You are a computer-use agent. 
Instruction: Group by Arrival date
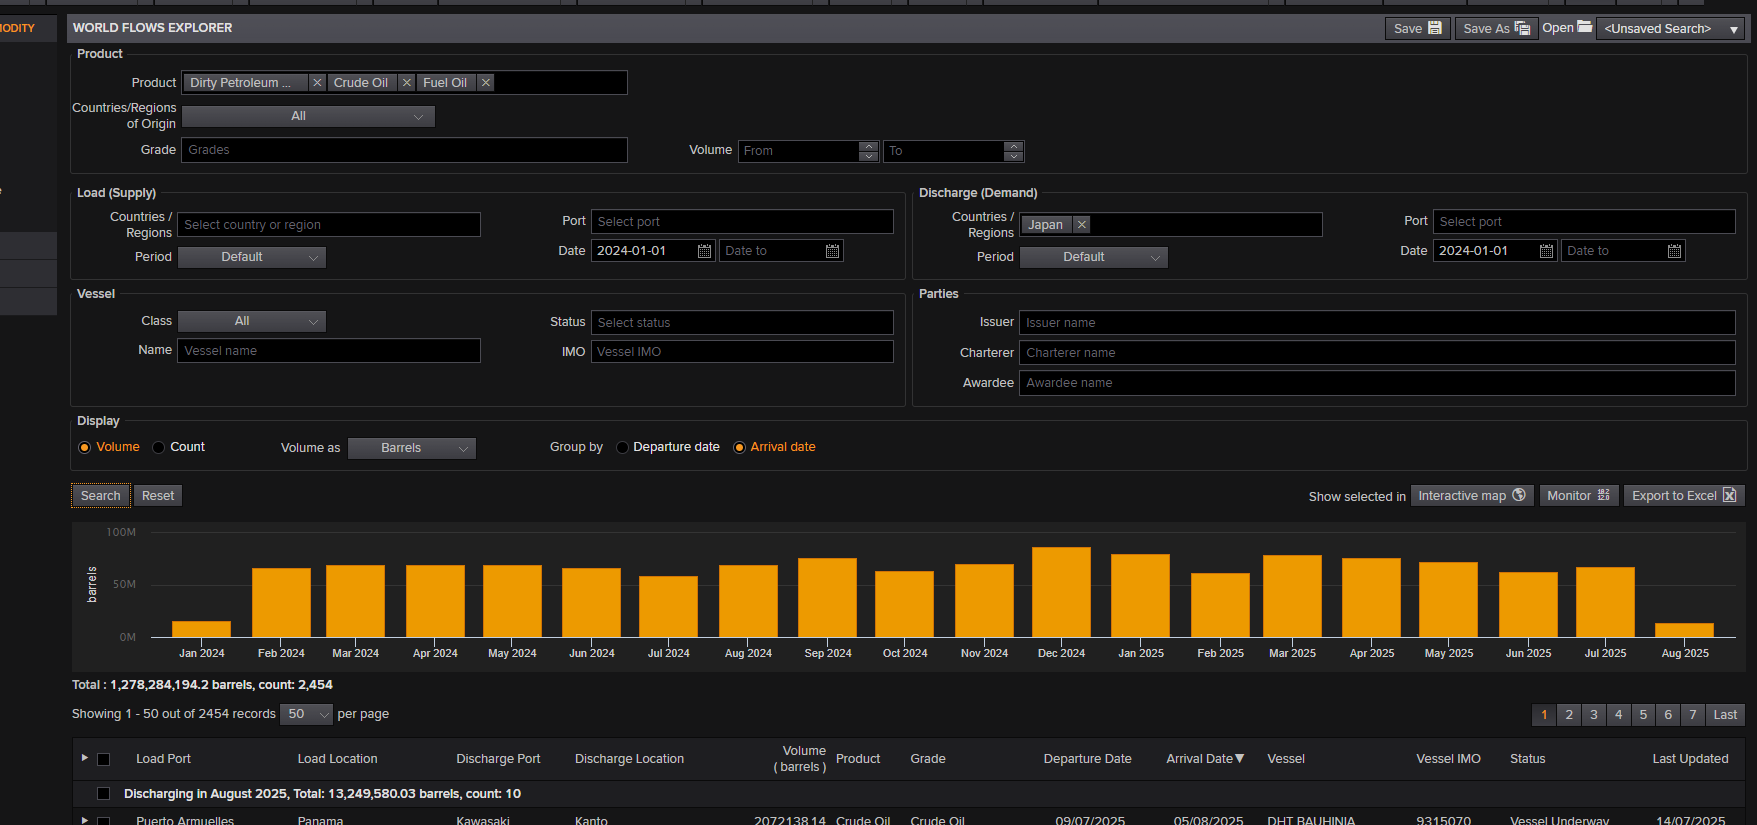click(740, 447)
